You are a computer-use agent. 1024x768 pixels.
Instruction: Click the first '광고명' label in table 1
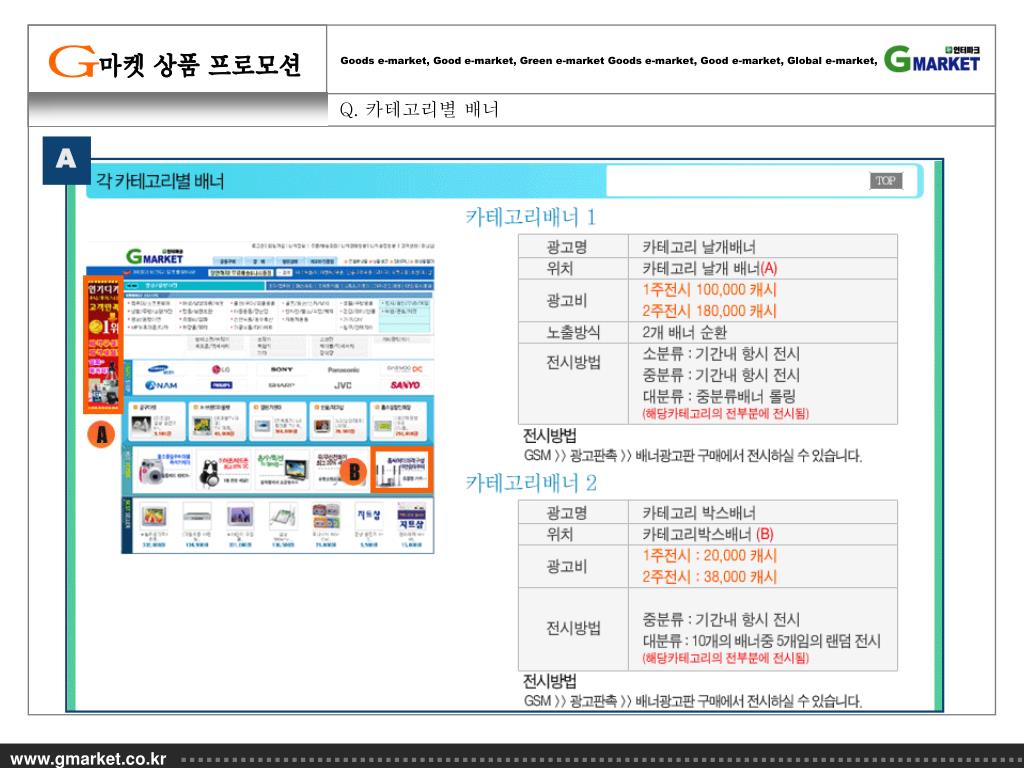click(x=566, y=247)
